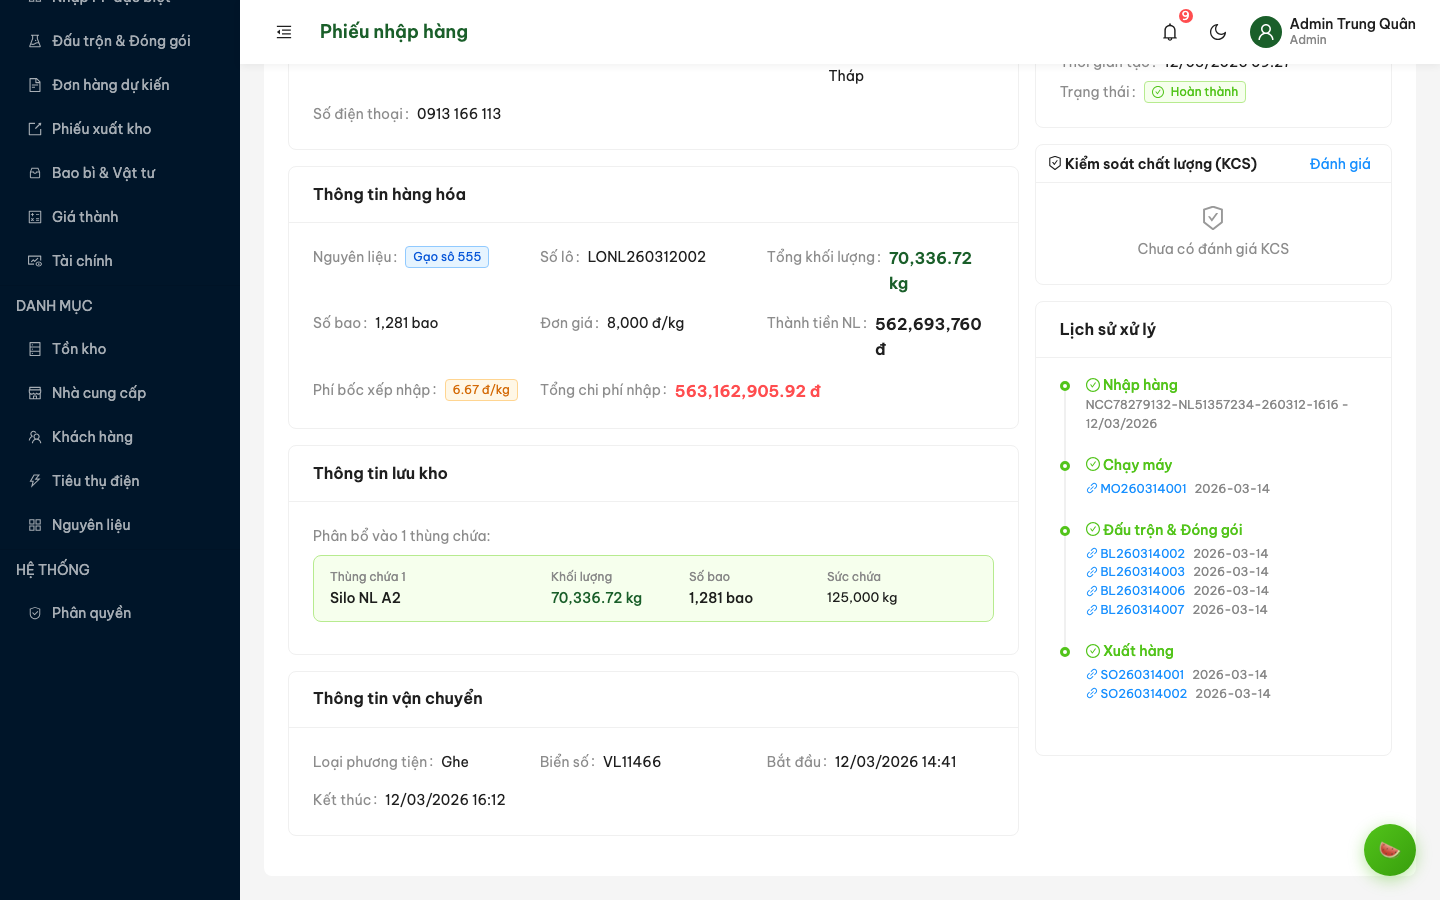Image resolution: width=1440 pixels, height=900 pixels.
Task: Open batch BL260314002 link
Action: 1142,554
